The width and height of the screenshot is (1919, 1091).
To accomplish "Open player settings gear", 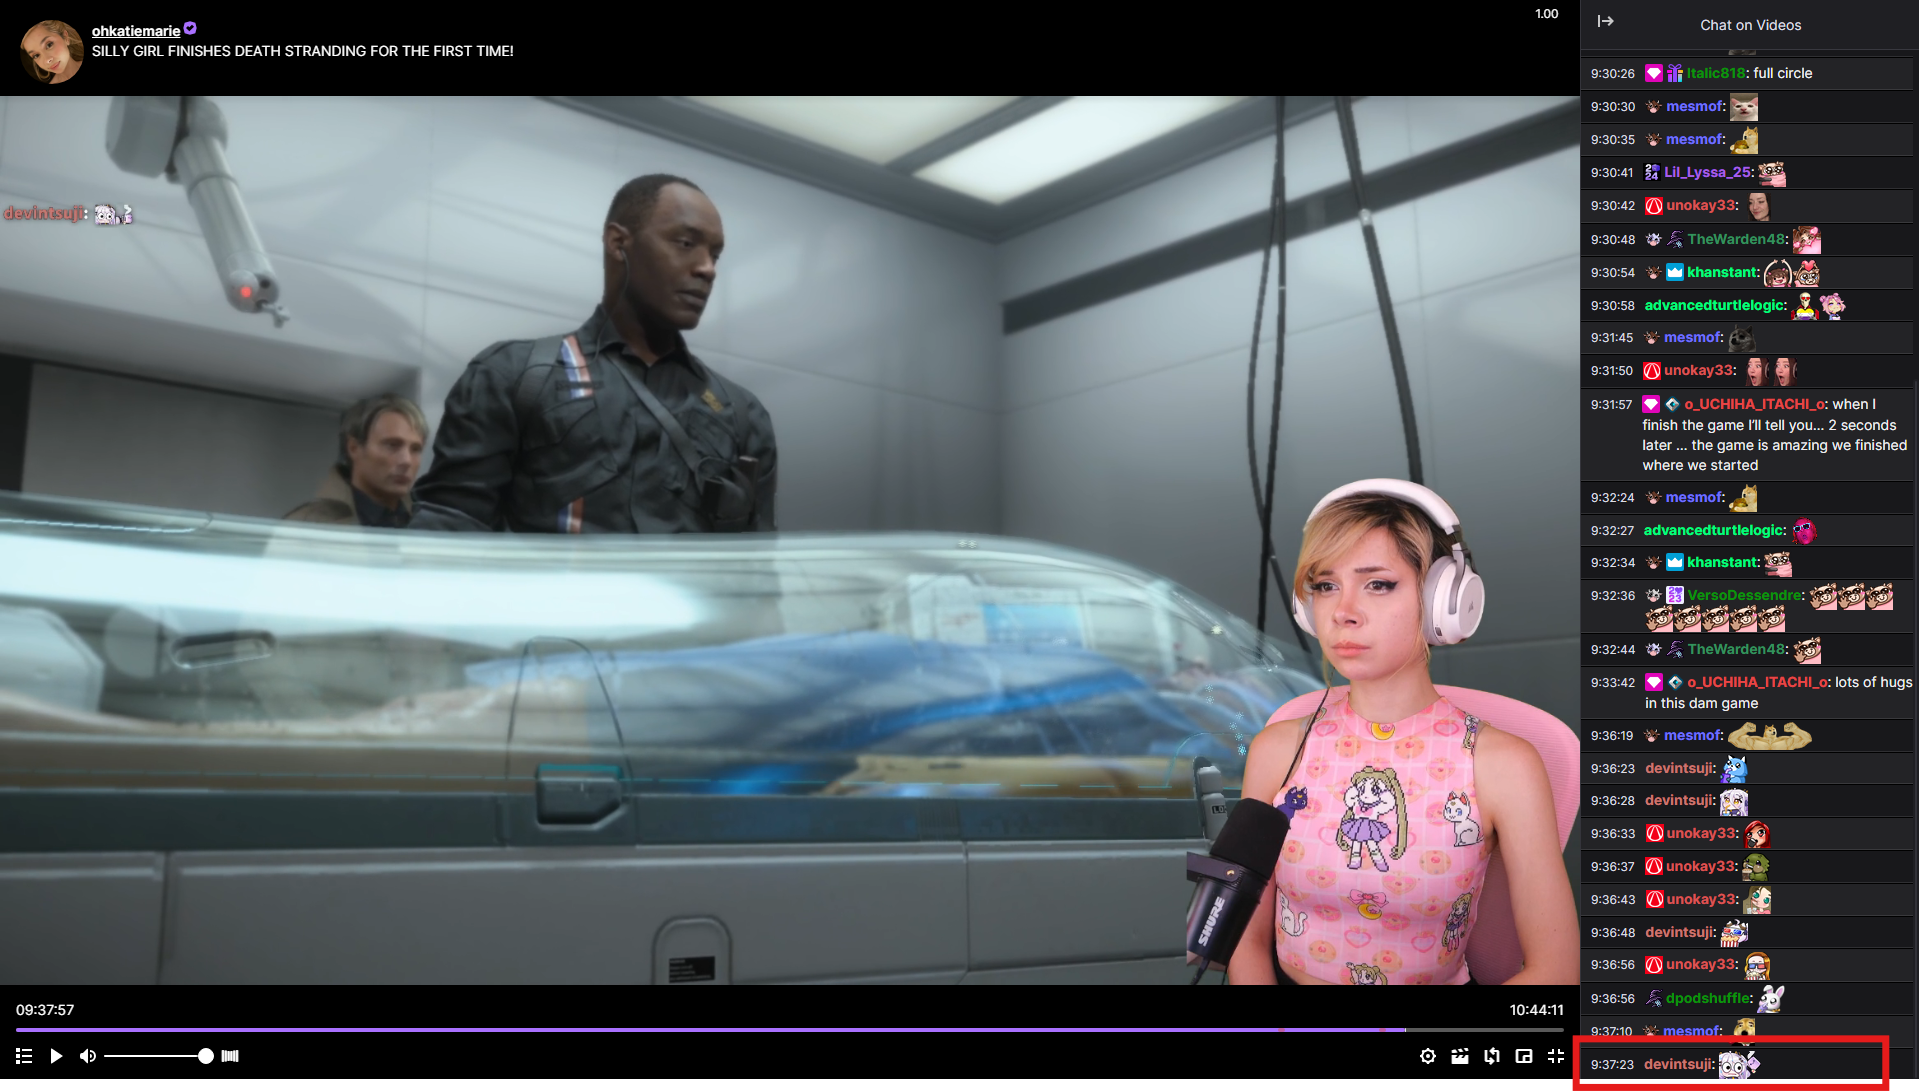I will click(x=1428, y=1056).
